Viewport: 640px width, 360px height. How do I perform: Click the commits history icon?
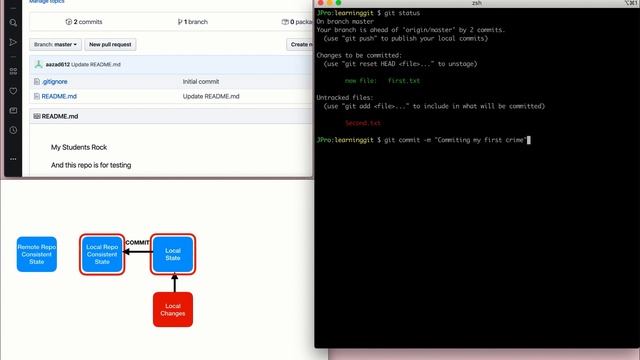[x=69, y=22]
